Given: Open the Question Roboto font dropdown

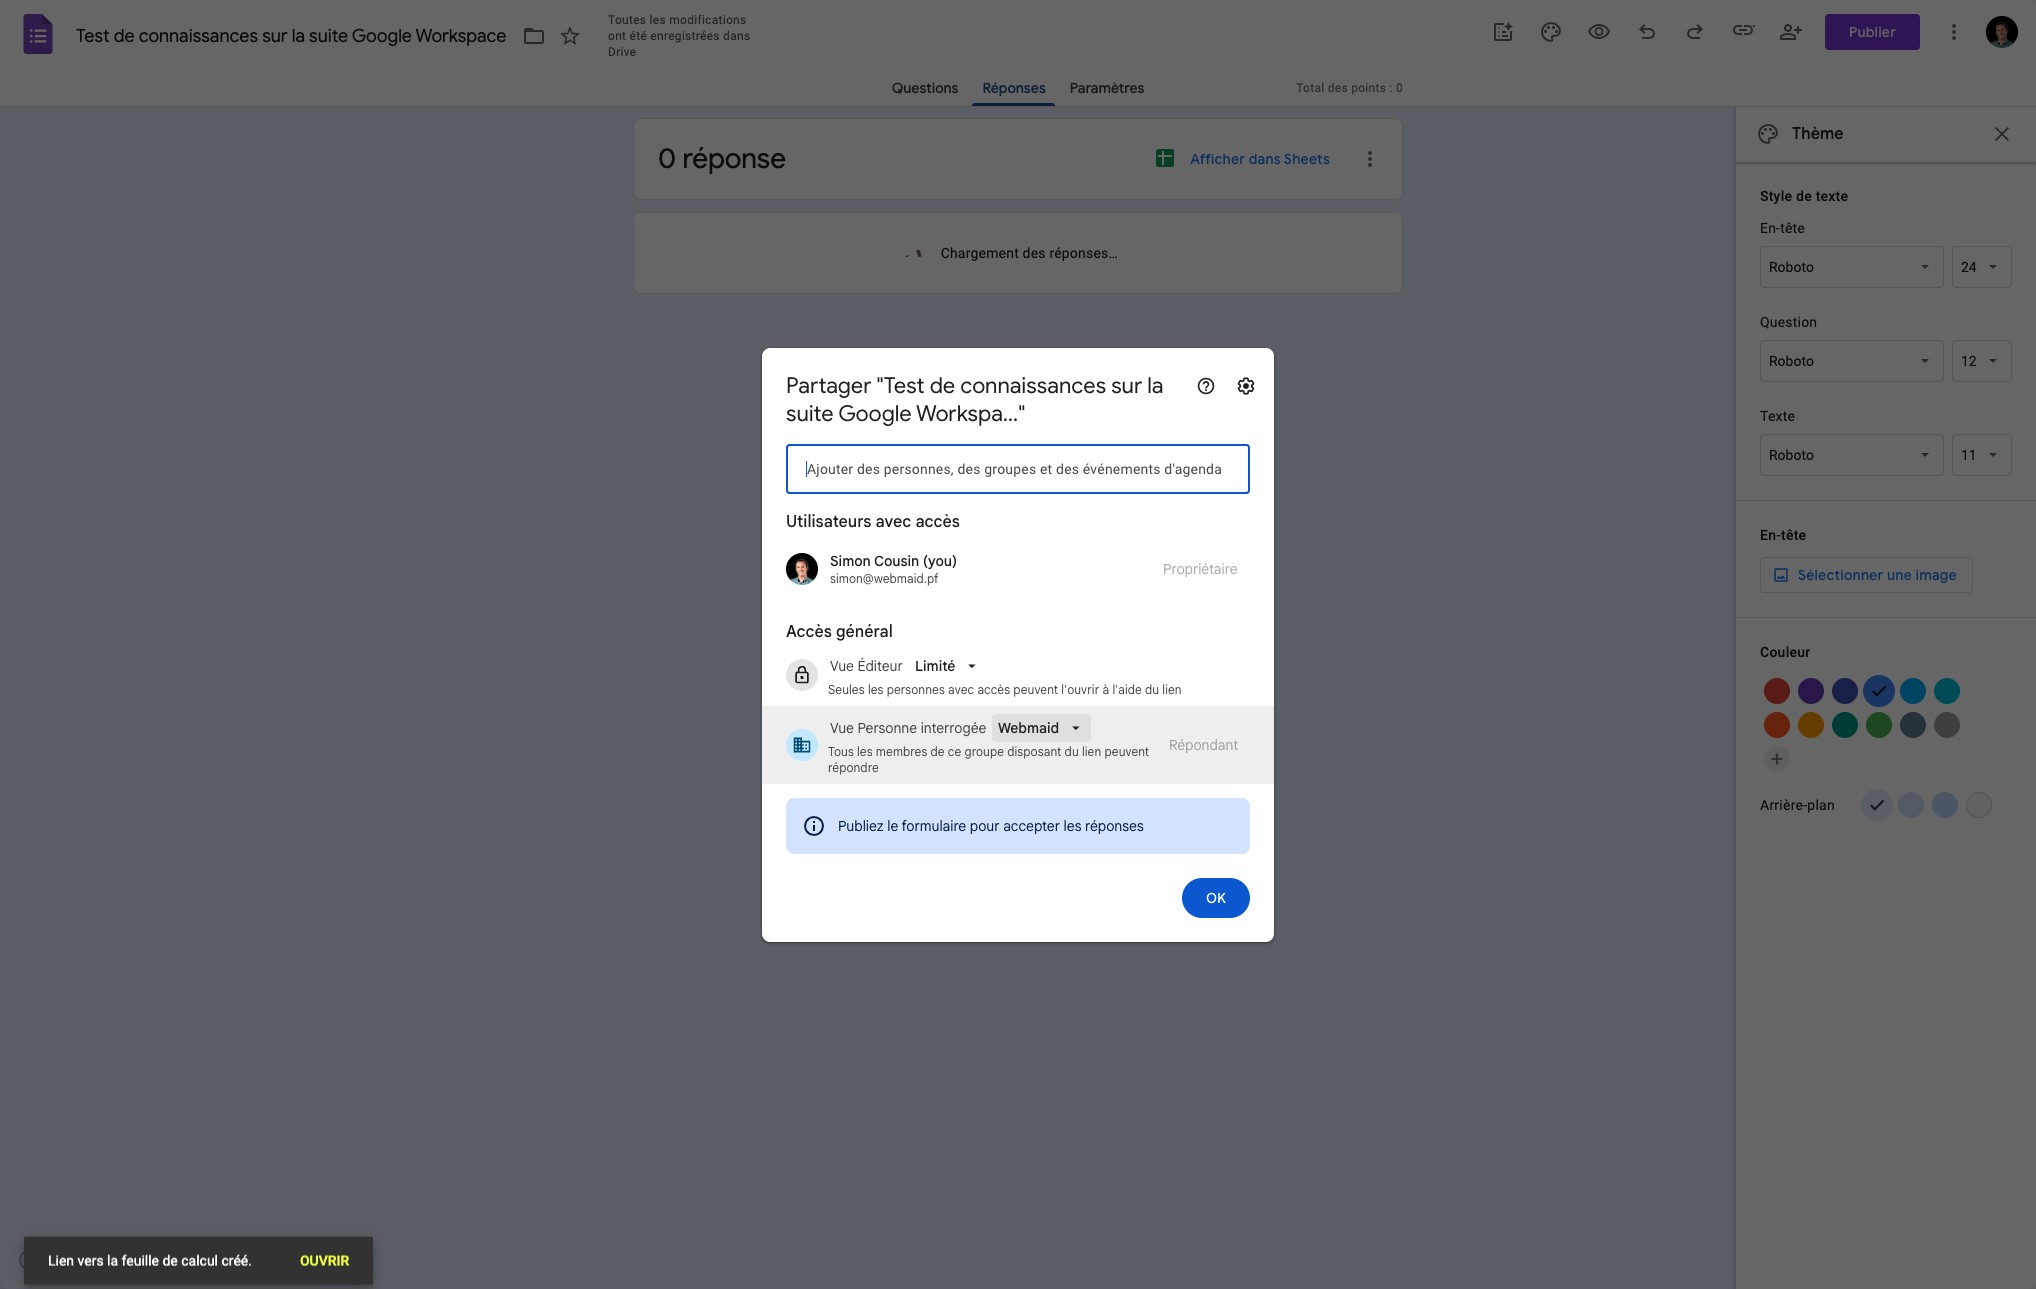Looking at the screenshot, I should [1851, 361].
